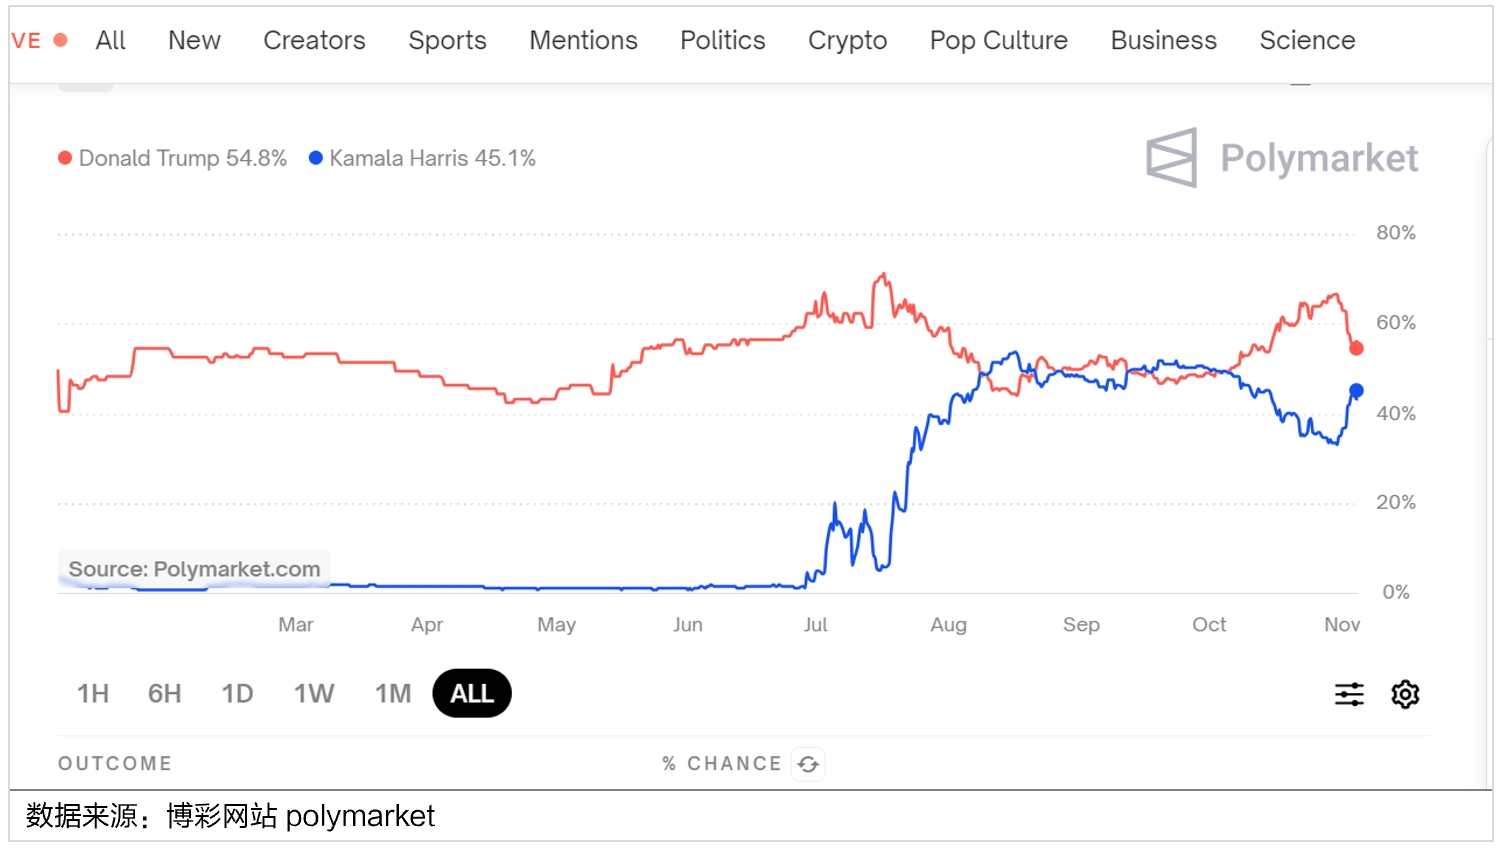Click the Kamala Harris blue legend dot

pyautogui.click(x=316, y=158)
